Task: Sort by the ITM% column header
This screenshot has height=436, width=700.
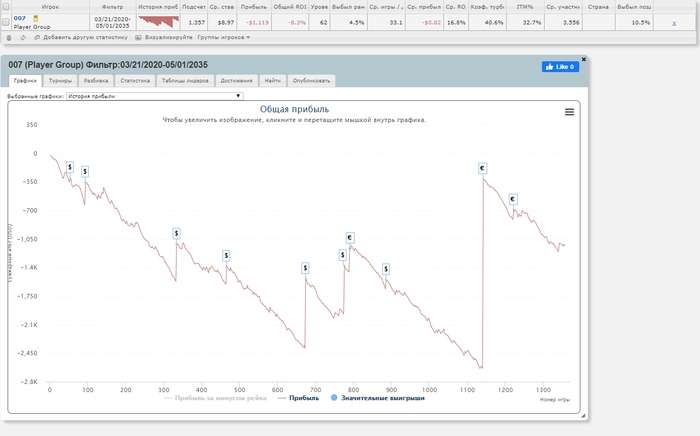Action: tap(525, 7)
